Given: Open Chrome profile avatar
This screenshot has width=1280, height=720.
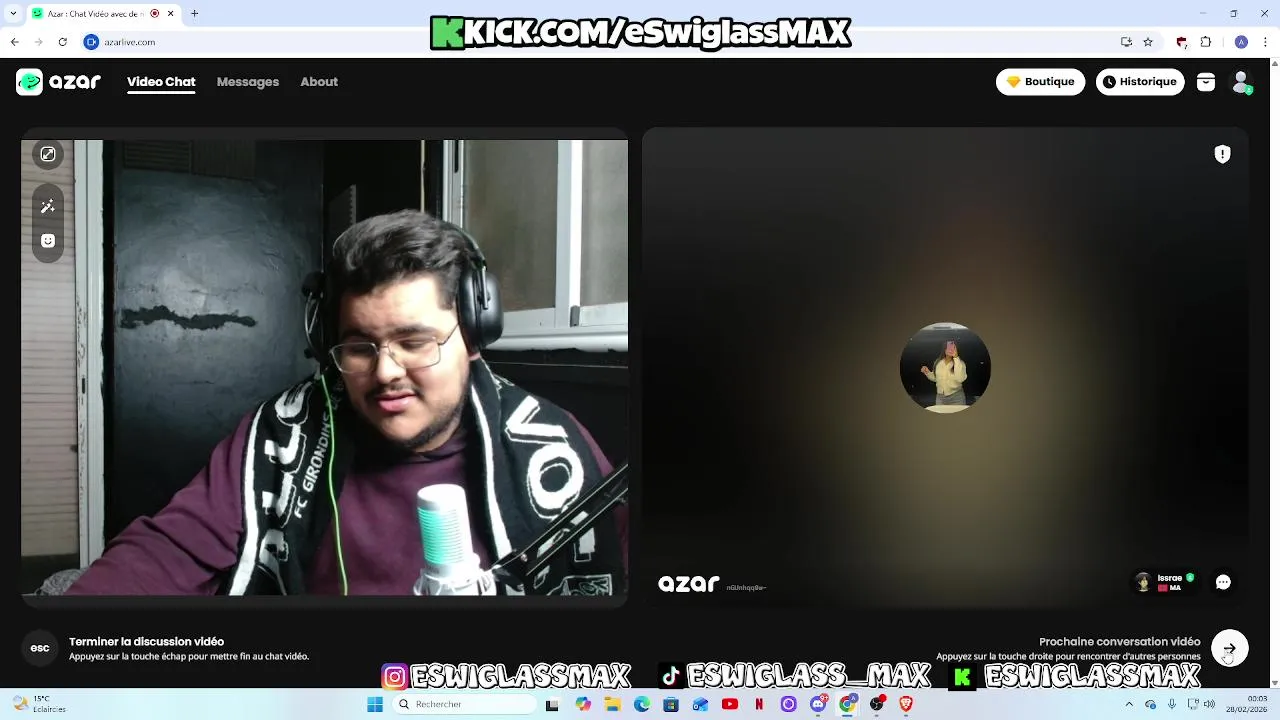Looking at the screenshot, I should pos(1241,42).
